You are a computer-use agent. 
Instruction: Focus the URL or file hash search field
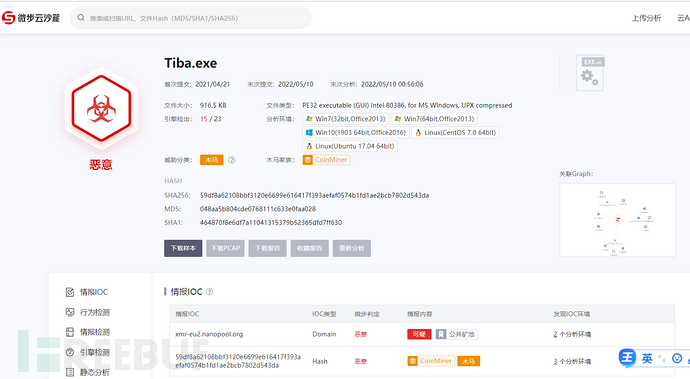pyautogui.click(x=191, y=18)
